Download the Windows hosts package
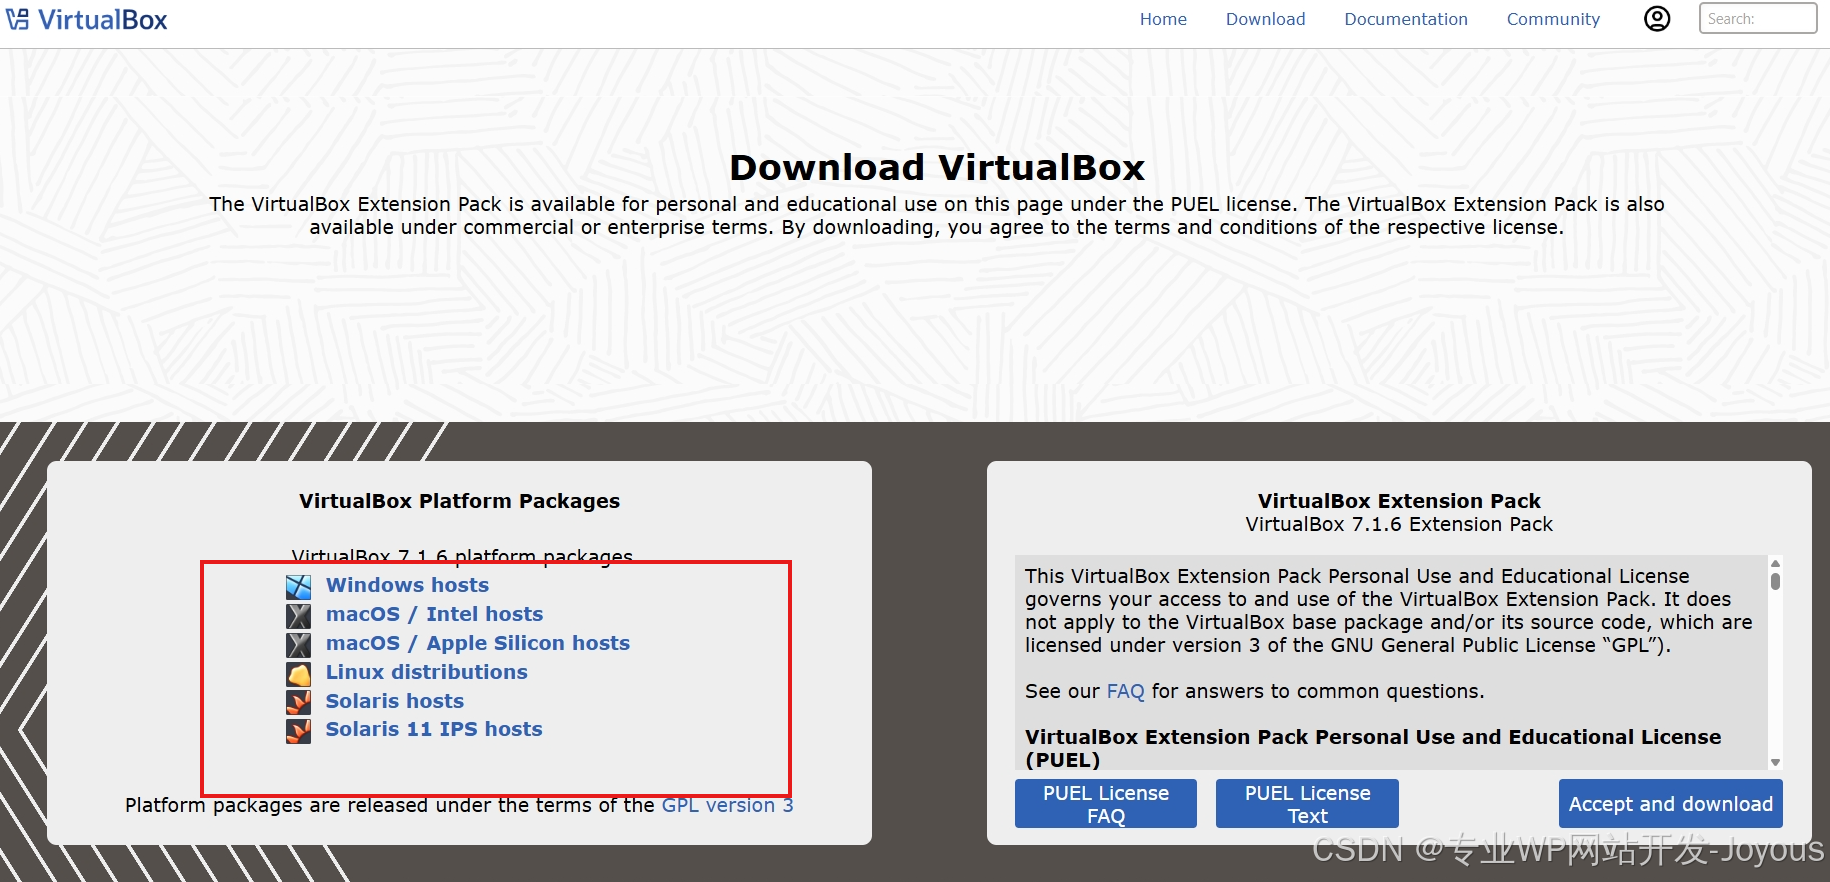This screenshot has height=882, width=1830. click(x=407, y=585)
